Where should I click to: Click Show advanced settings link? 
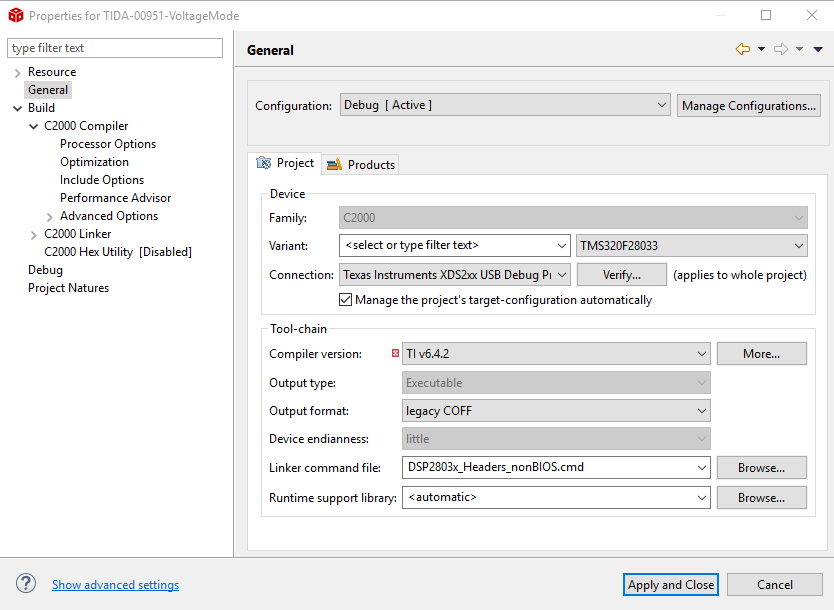click(x=116, y=585)
